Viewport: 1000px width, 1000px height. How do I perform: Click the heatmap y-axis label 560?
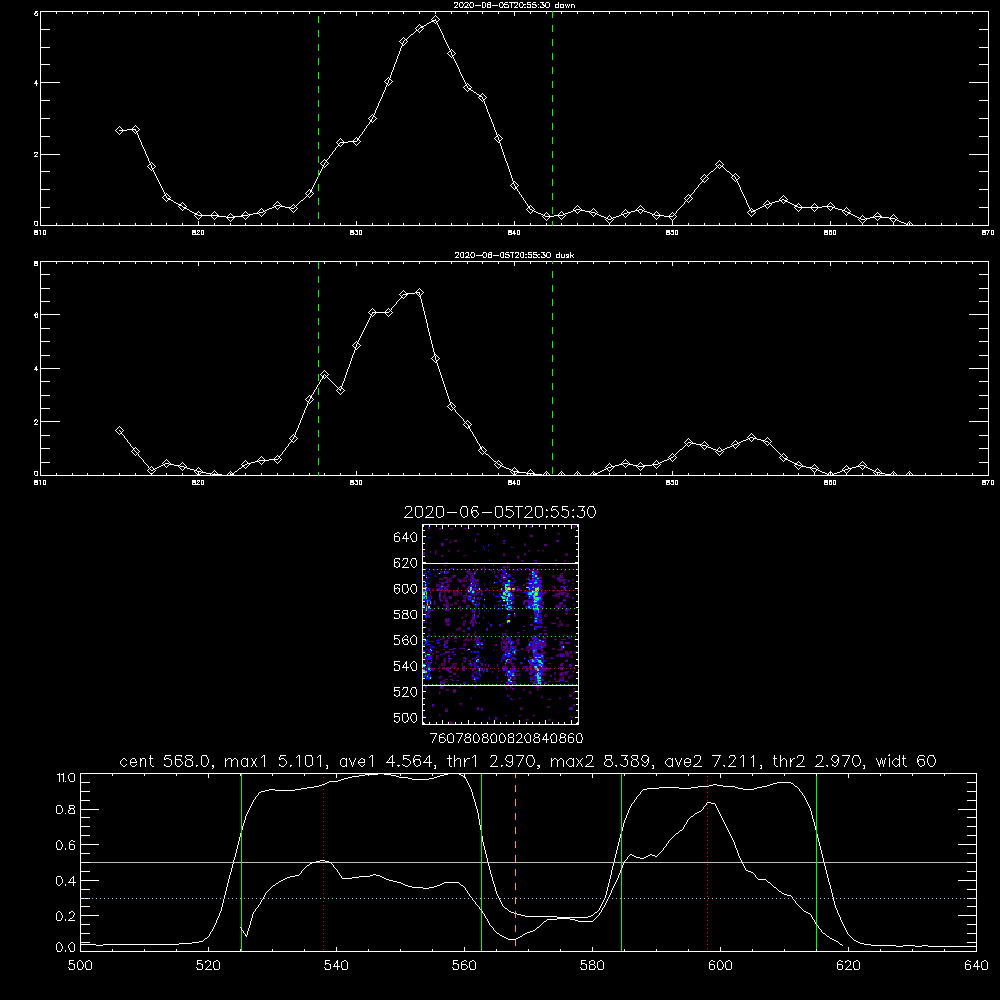(406, 640)
